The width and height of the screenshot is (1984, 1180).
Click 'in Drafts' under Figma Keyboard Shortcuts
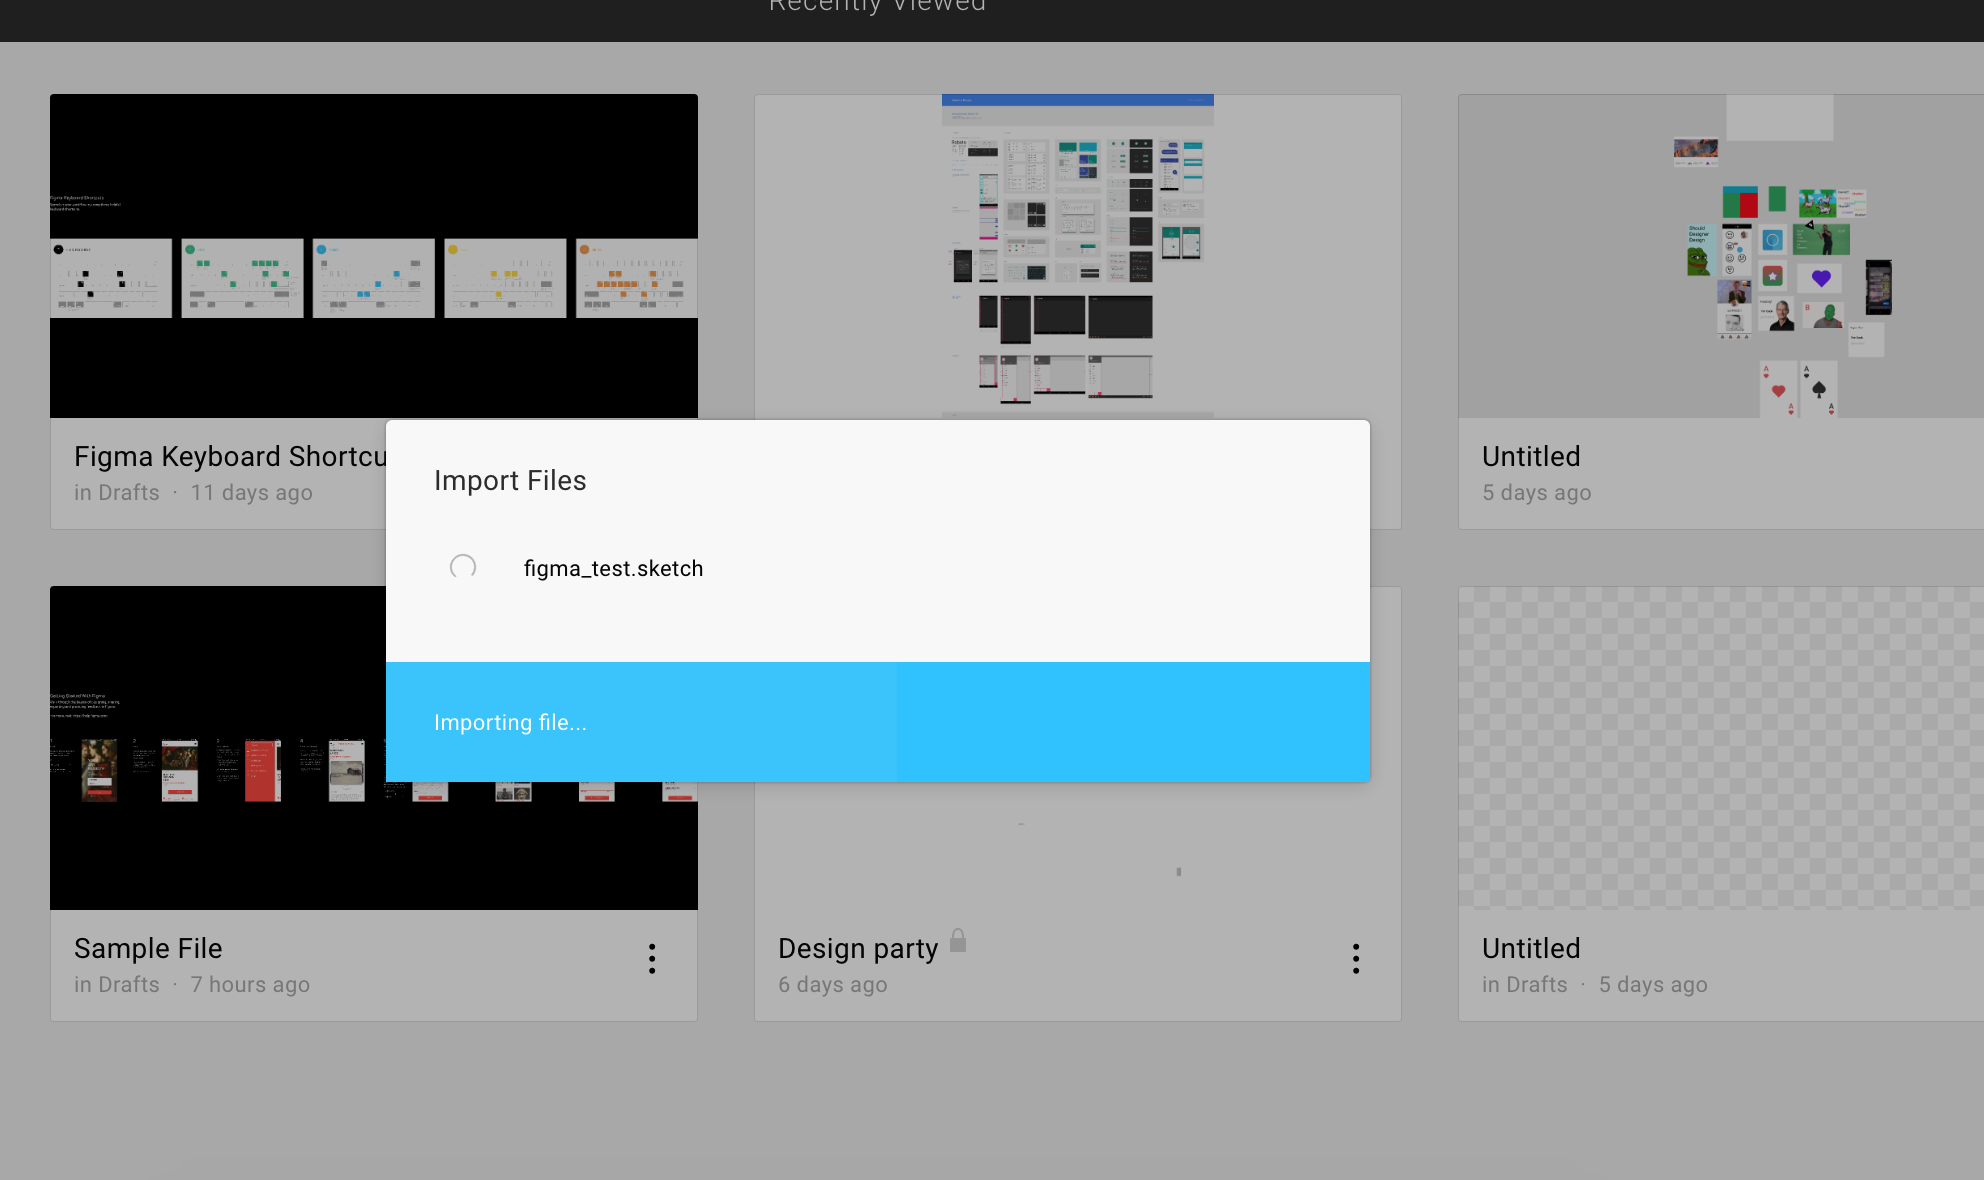point(117,492)
